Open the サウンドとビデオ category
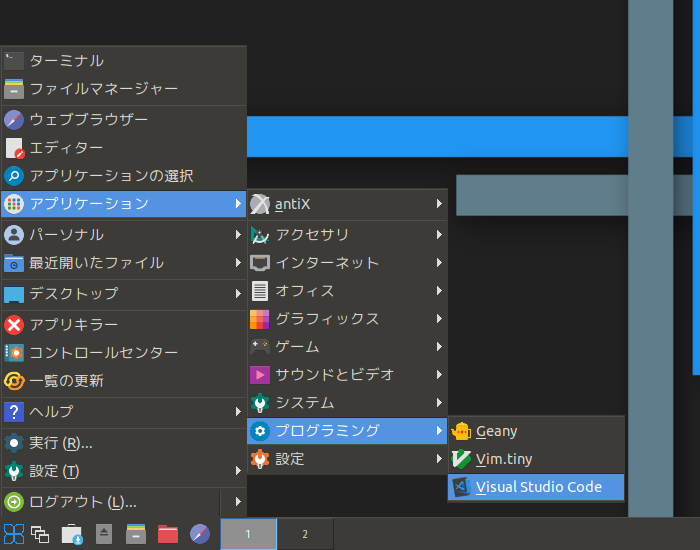Image resolution: width=700 pixels, height=550 pixels. (x=347, y=375)
